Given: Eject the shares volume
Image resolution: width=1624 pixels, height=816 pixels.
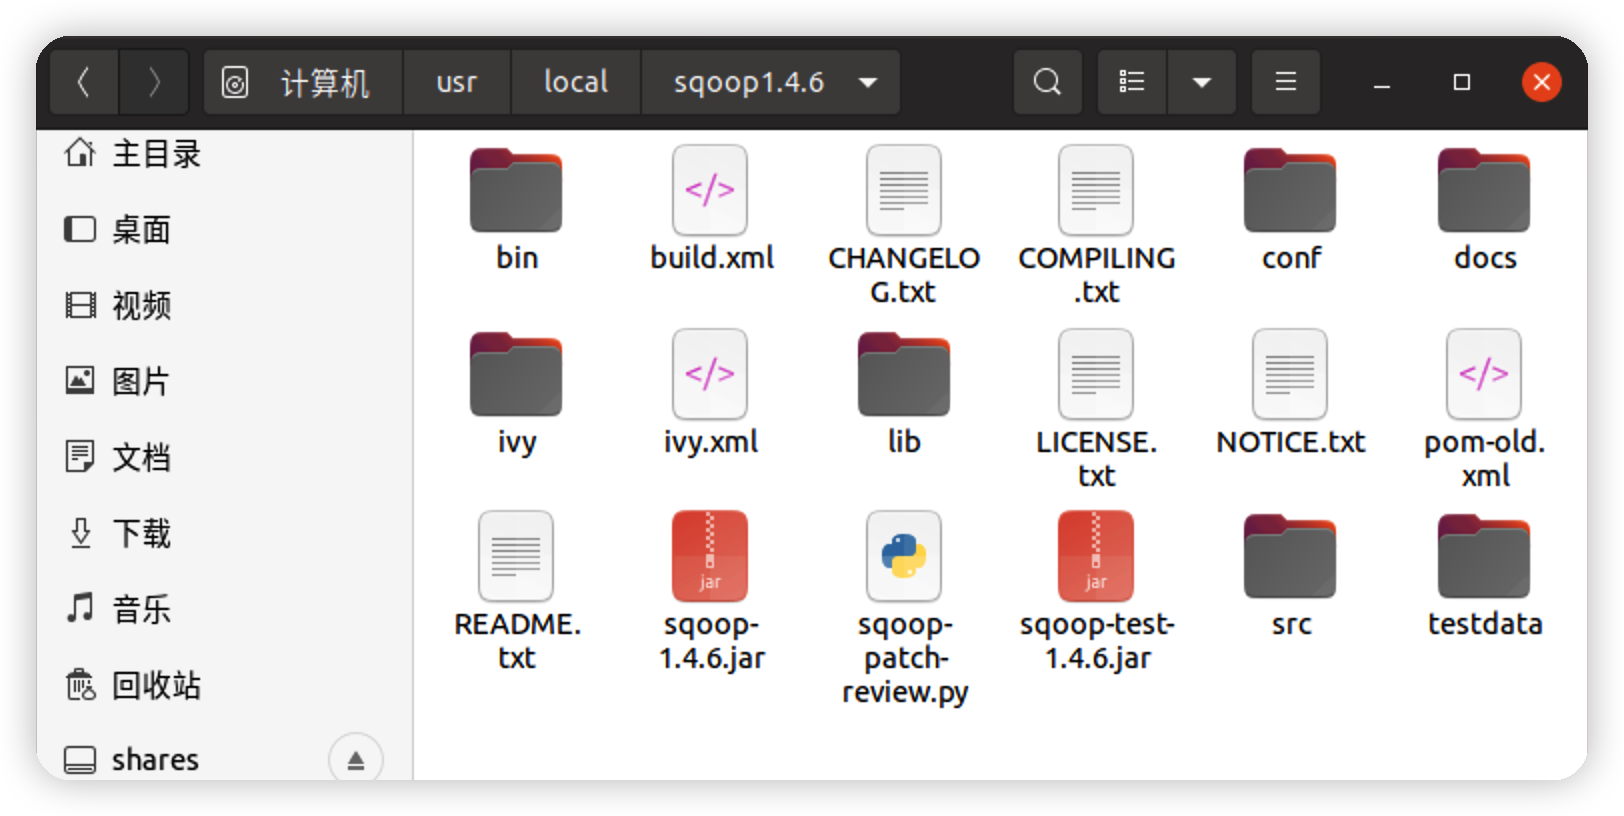Looking at the screenshot, I should (x=356, y=760).
